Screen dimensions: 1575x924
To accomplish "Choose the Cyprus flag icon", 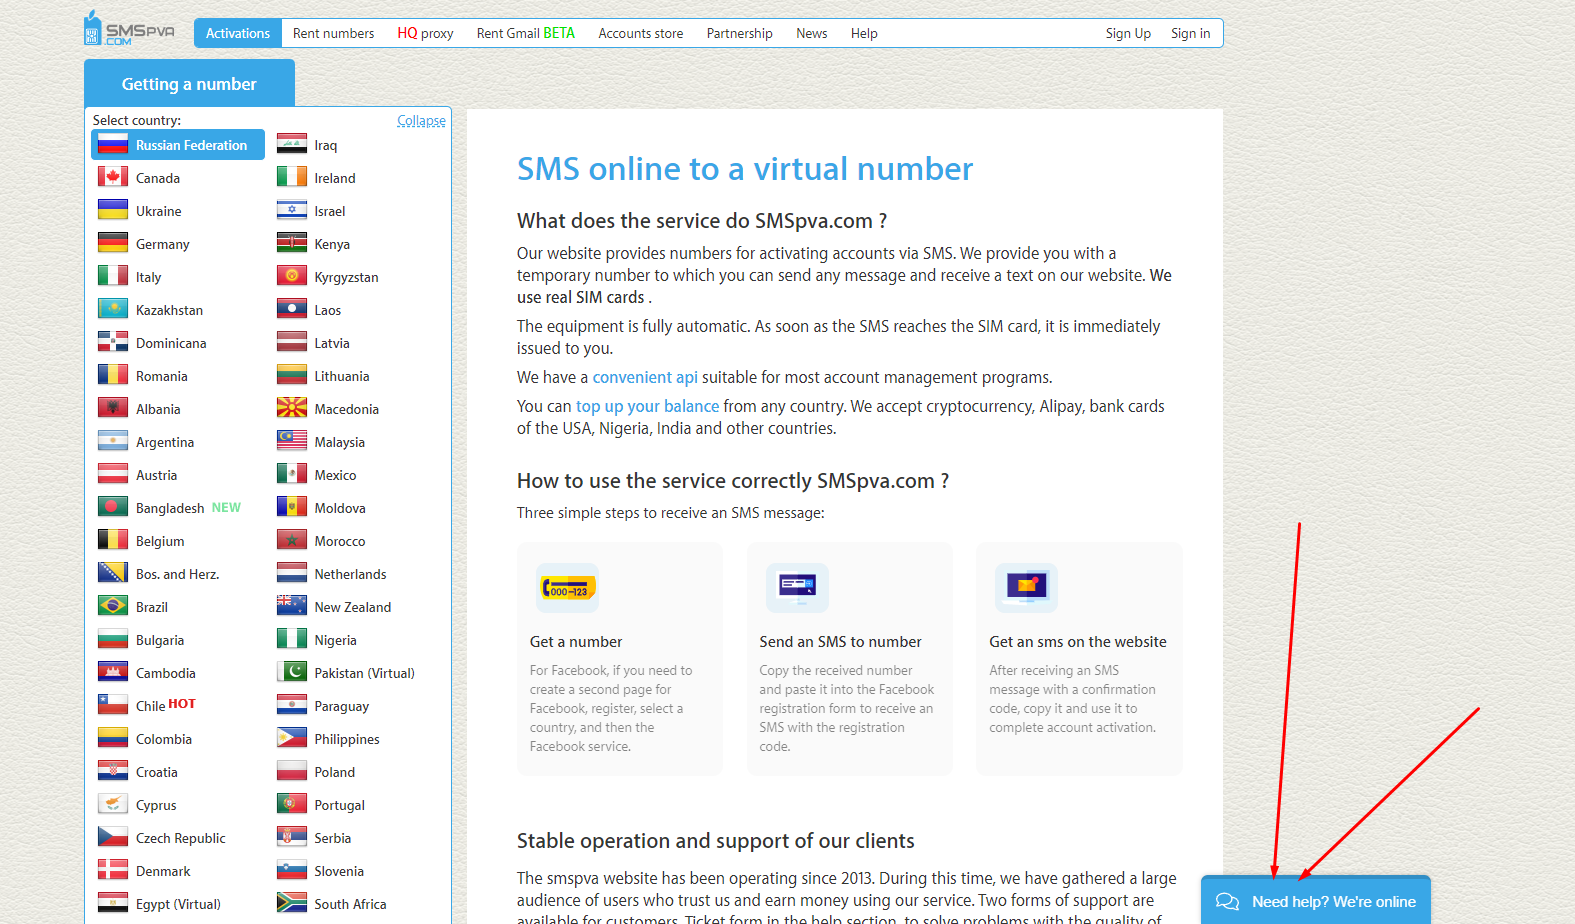I will click(113, 804).
